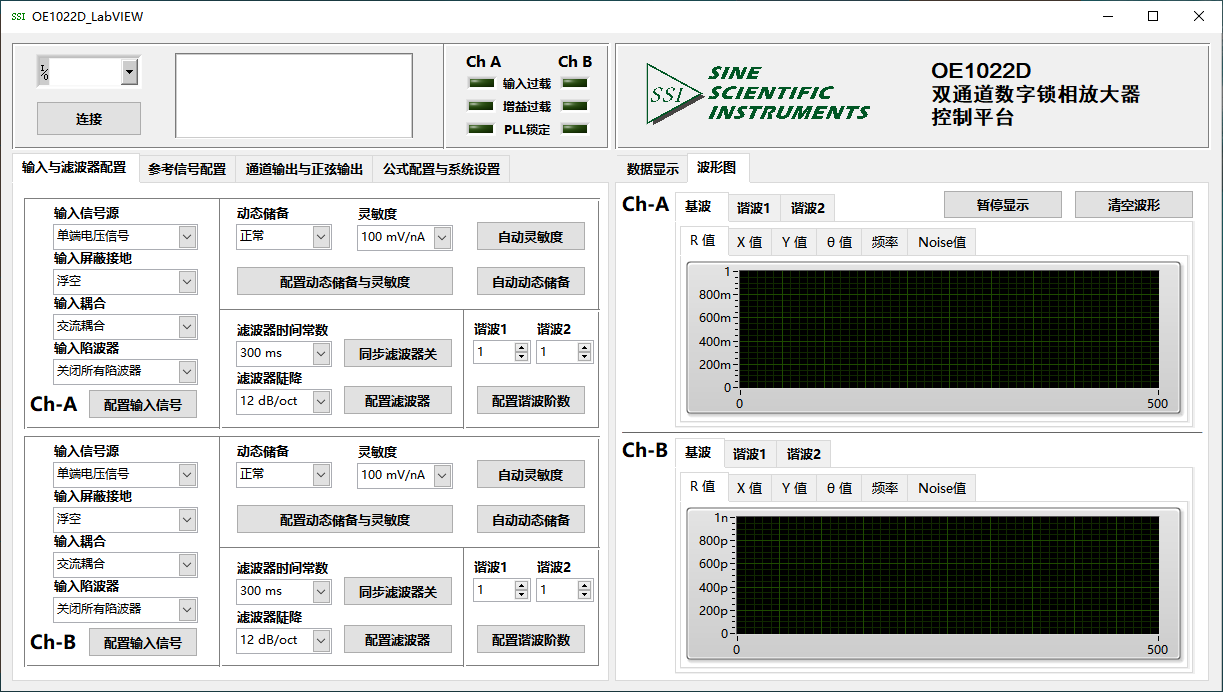Toggle the Ch-B 同步滤波器关 button
The image size is (1223, 692).
[x=398, y=592]
